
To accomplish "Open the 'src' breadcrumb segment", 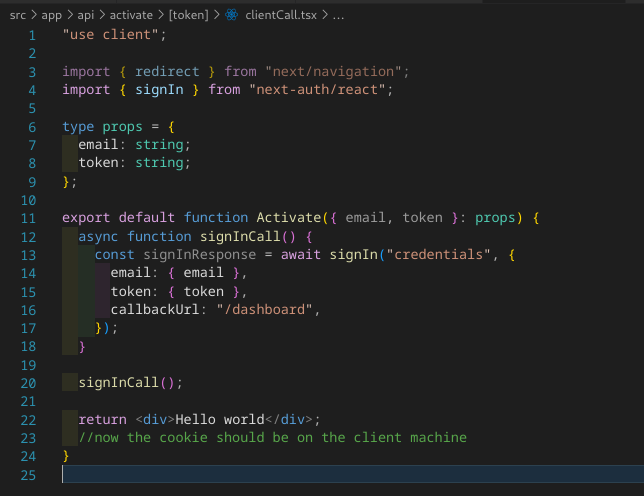I will tap(18, 15).
